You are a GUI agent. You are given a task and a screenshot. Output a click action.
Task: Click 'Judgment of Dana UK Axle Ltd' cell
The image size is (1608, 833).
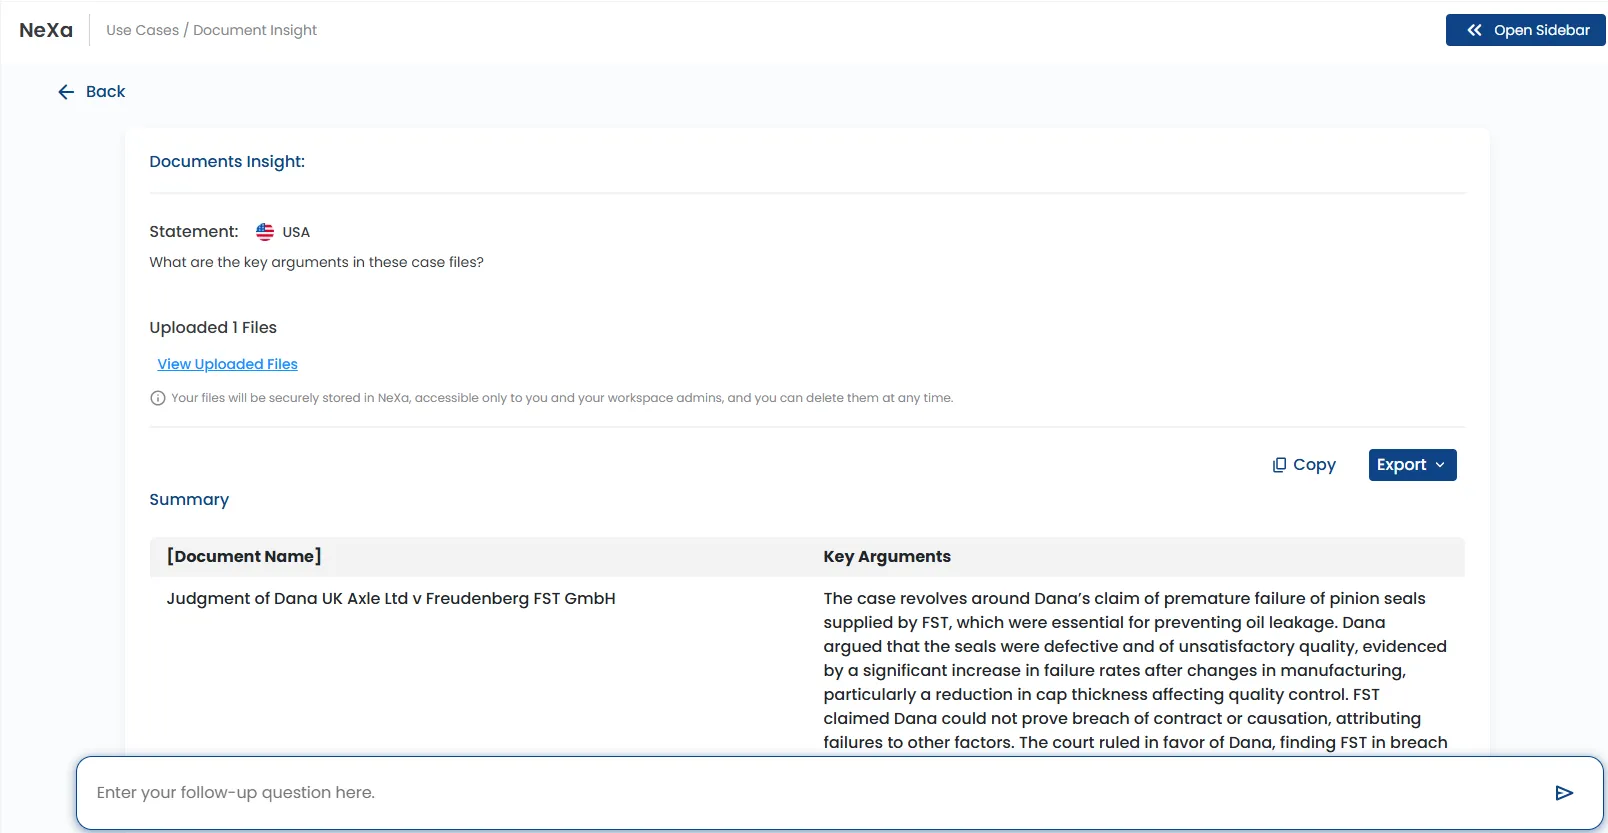tap(391, 599)
